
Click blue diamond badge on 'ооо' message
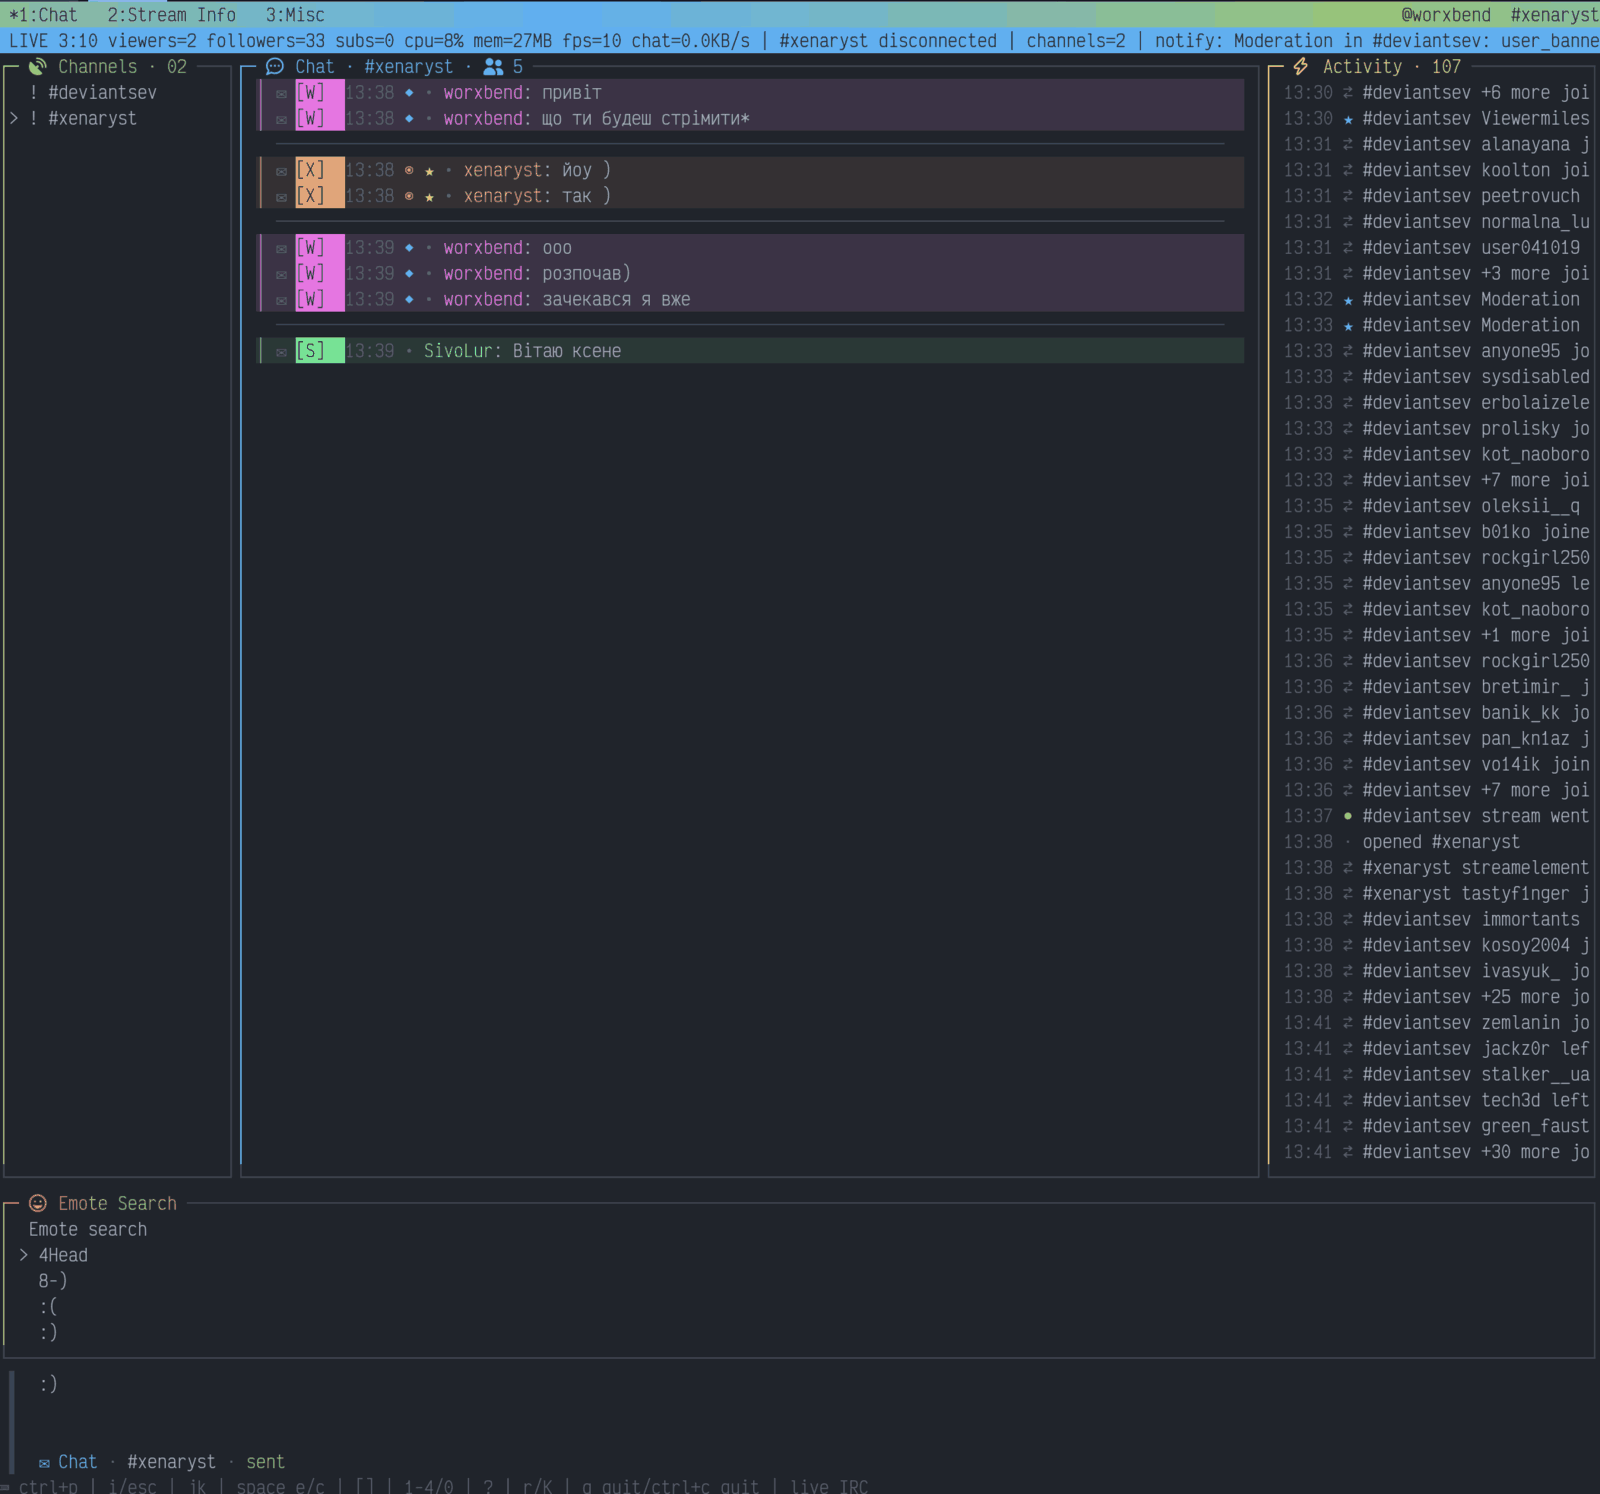point(409,247)
